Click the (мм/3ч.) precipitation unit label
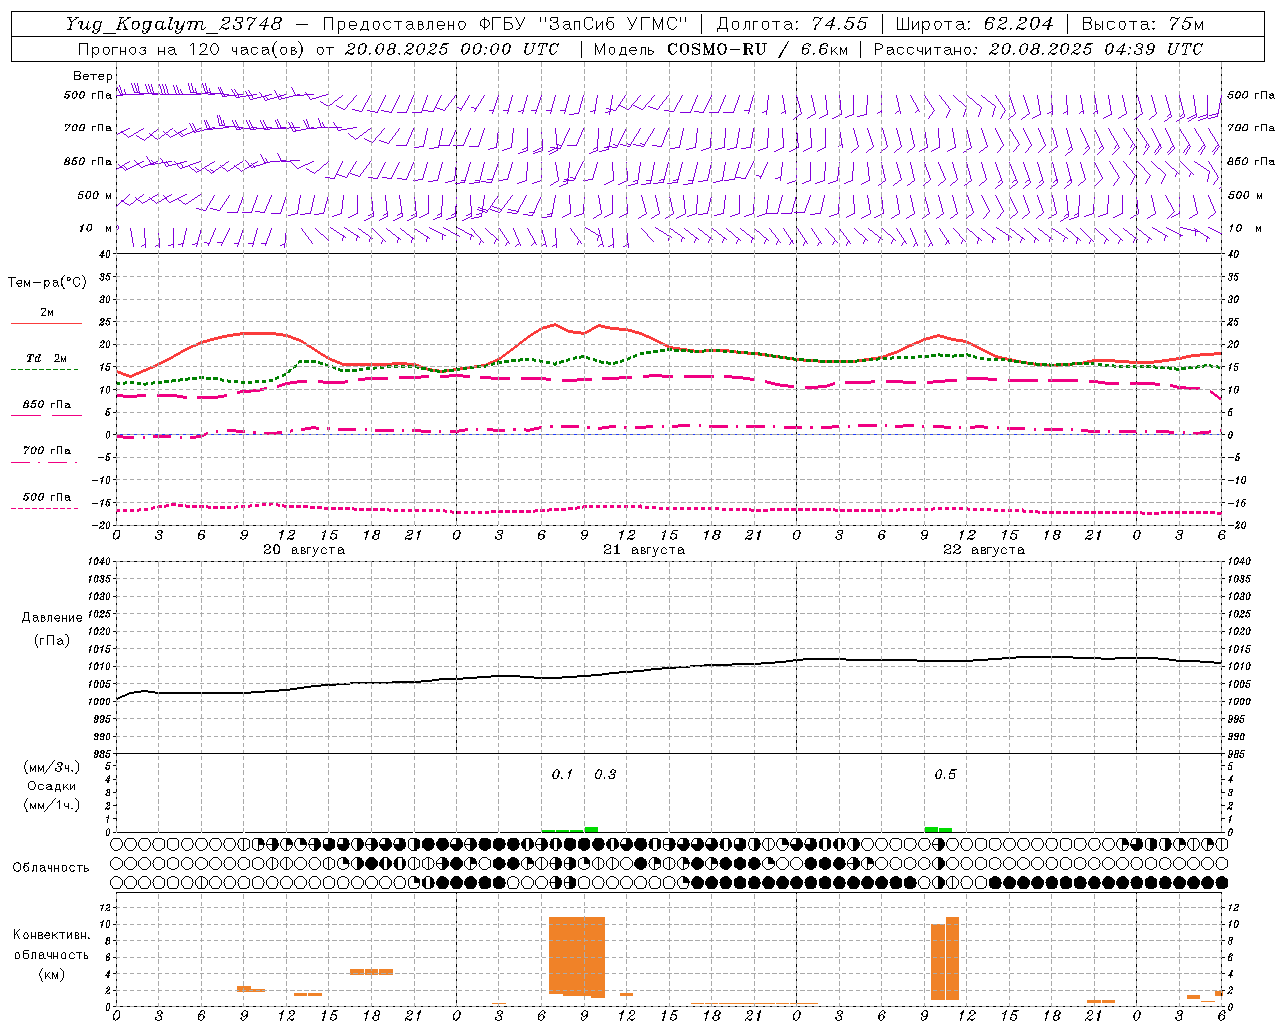Image resolution: width=1280 pixels, height=1024 pixels. [52, 767]
